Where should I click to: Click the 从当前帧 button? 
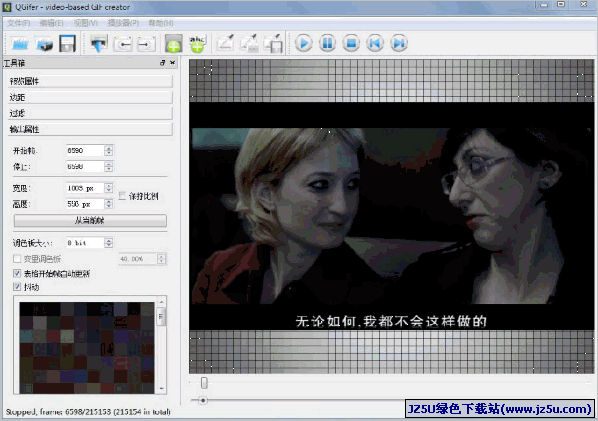(x=90, y=220)
